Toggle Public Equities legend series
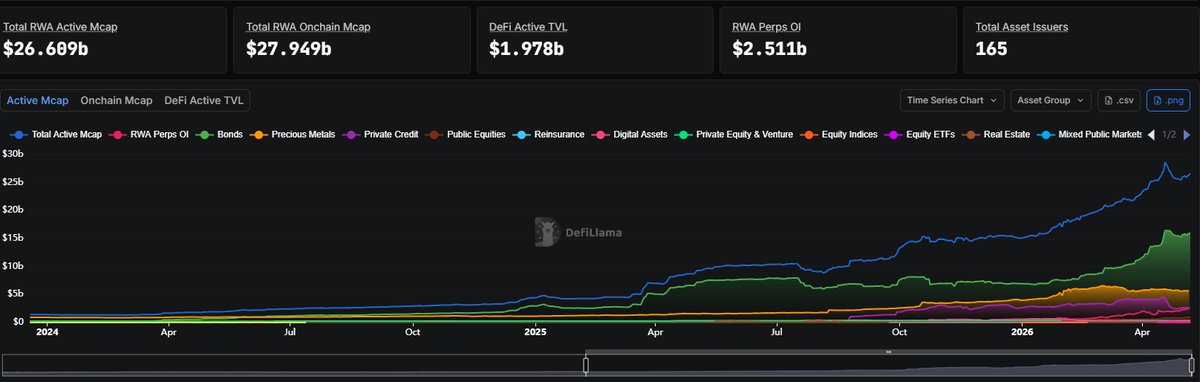 point(465,134)
